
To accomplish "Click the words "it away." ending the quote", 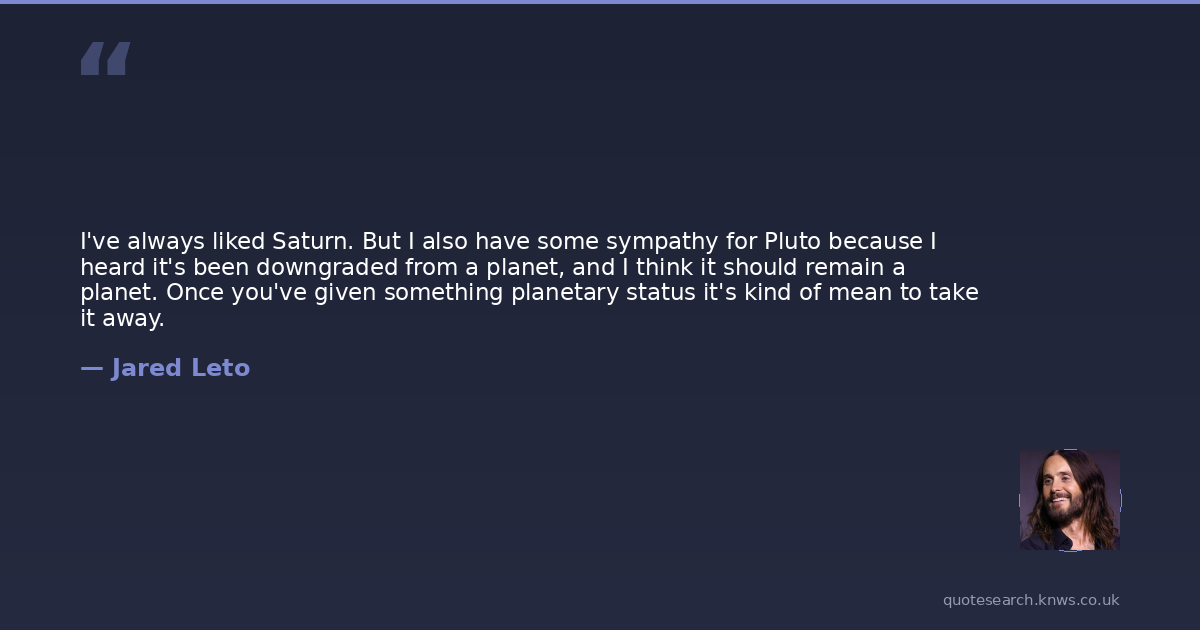I will click(x=122, y=319).
